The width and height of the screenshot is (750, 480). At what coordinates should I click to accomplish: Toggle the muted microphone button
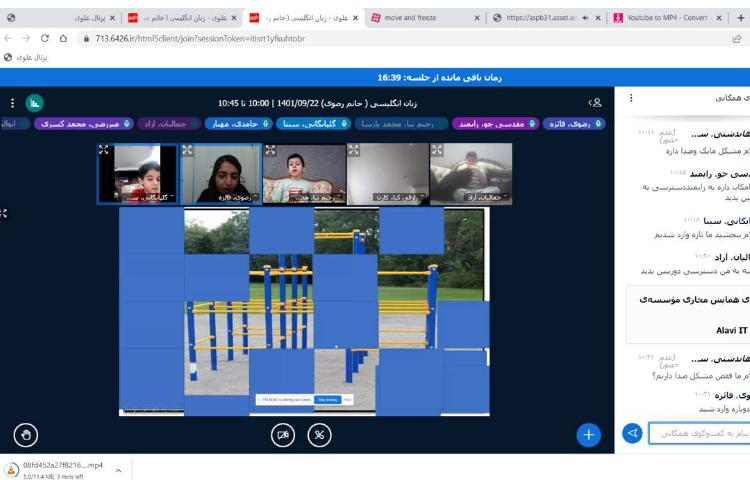(319, 434)
